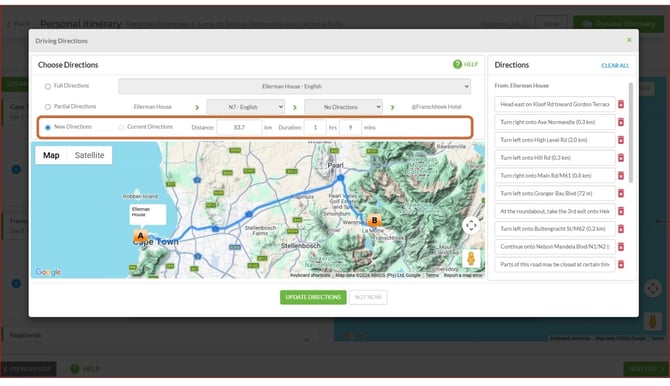Viewport: 670px width, 386px height.
Task: Click map marker A at Ellerman House
Action: tap(140, 236)
